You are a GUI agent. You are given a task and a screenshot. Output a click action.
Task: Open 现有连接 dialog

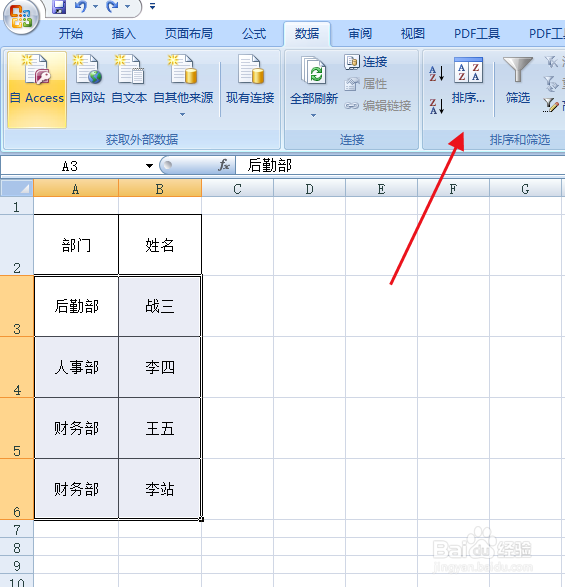pos(250,80)
